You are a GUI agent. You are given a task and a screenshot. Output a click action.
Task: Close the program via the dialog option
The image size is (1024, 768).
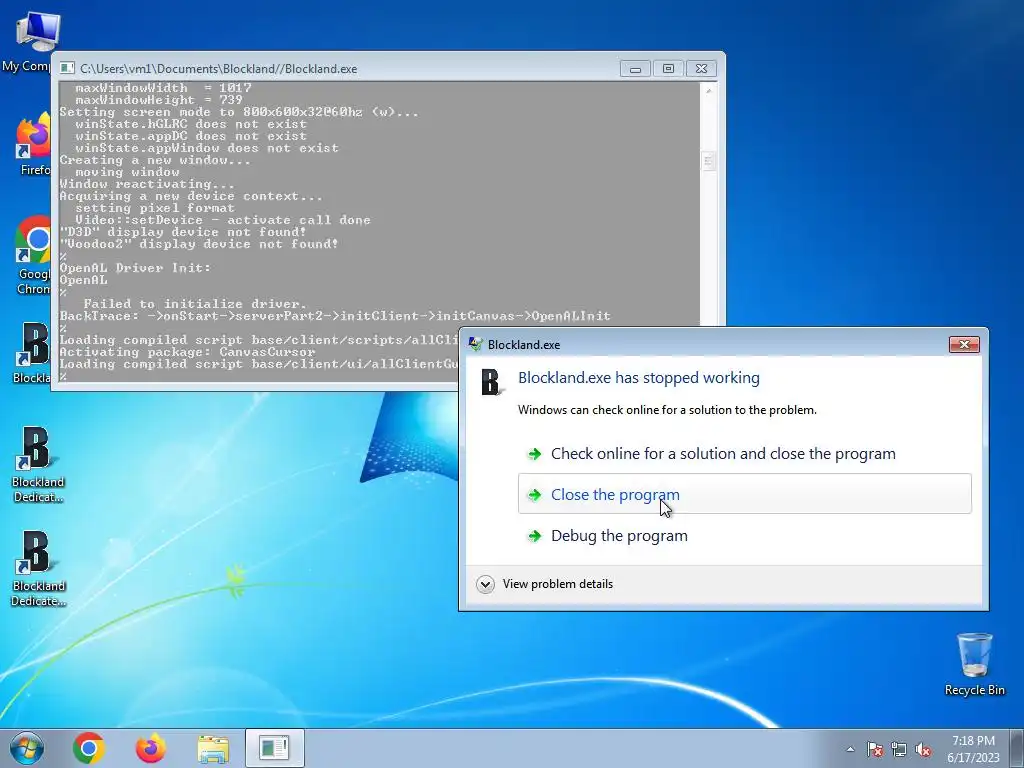point(744,494)
